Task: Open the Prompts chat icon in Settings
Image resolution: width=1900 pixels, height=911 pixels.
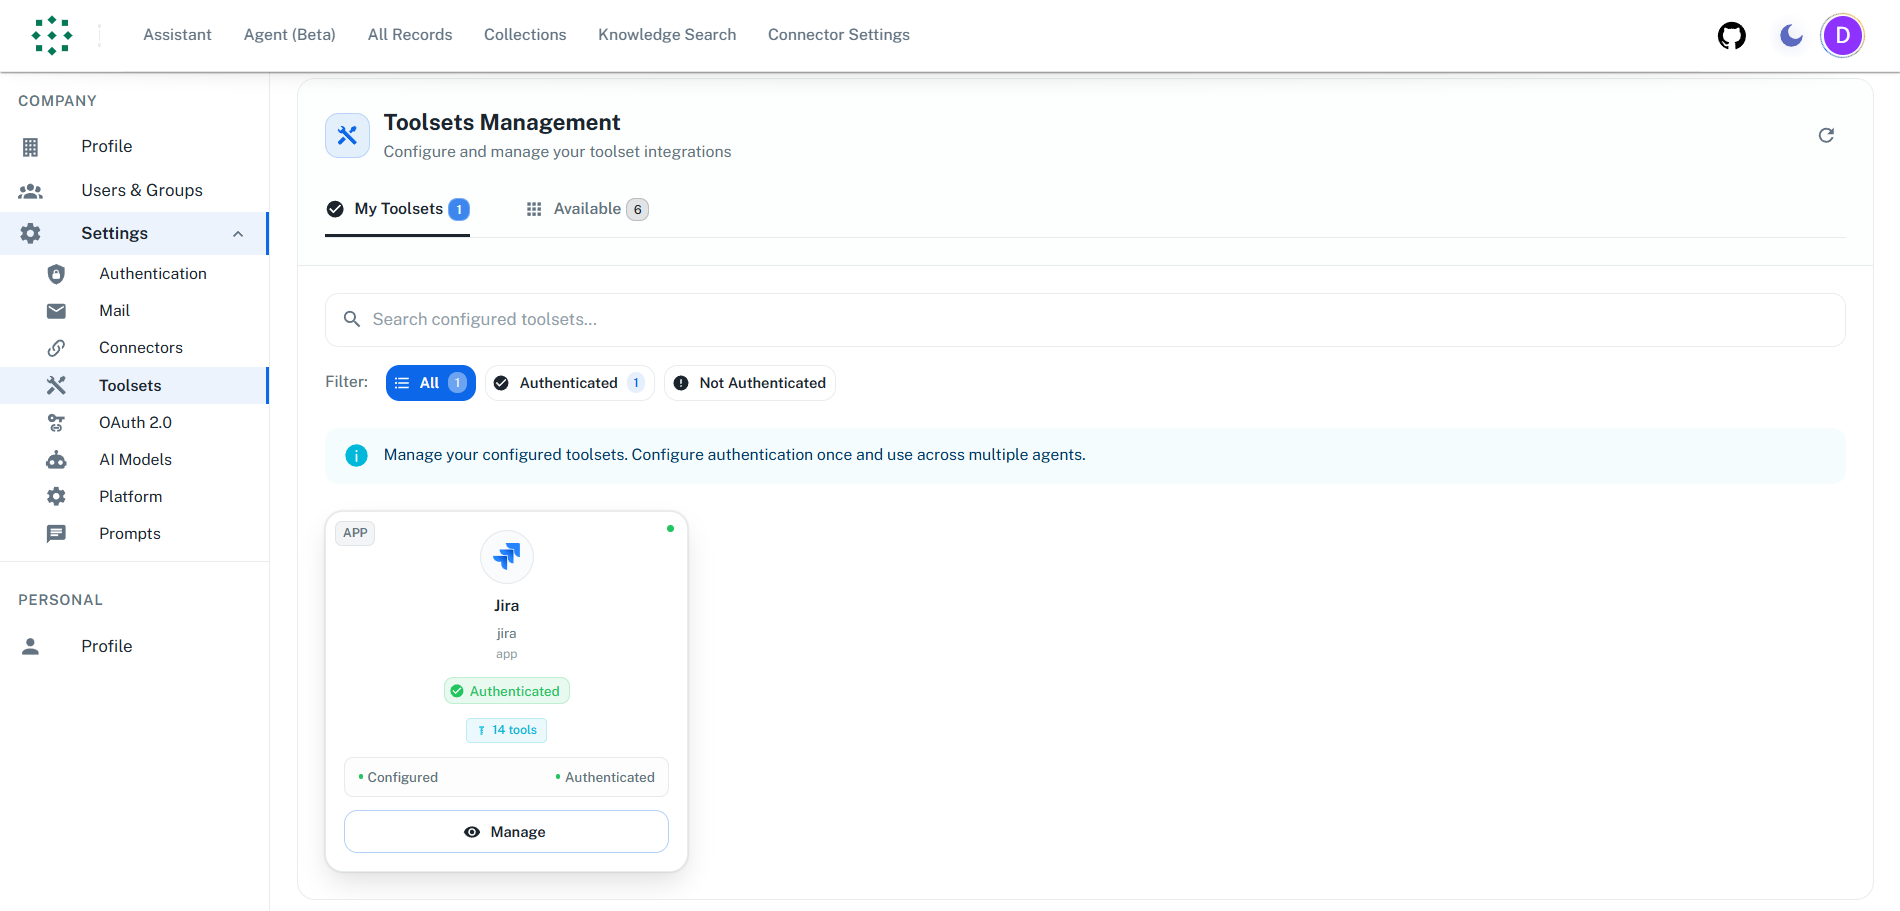Action: (56, 533)
